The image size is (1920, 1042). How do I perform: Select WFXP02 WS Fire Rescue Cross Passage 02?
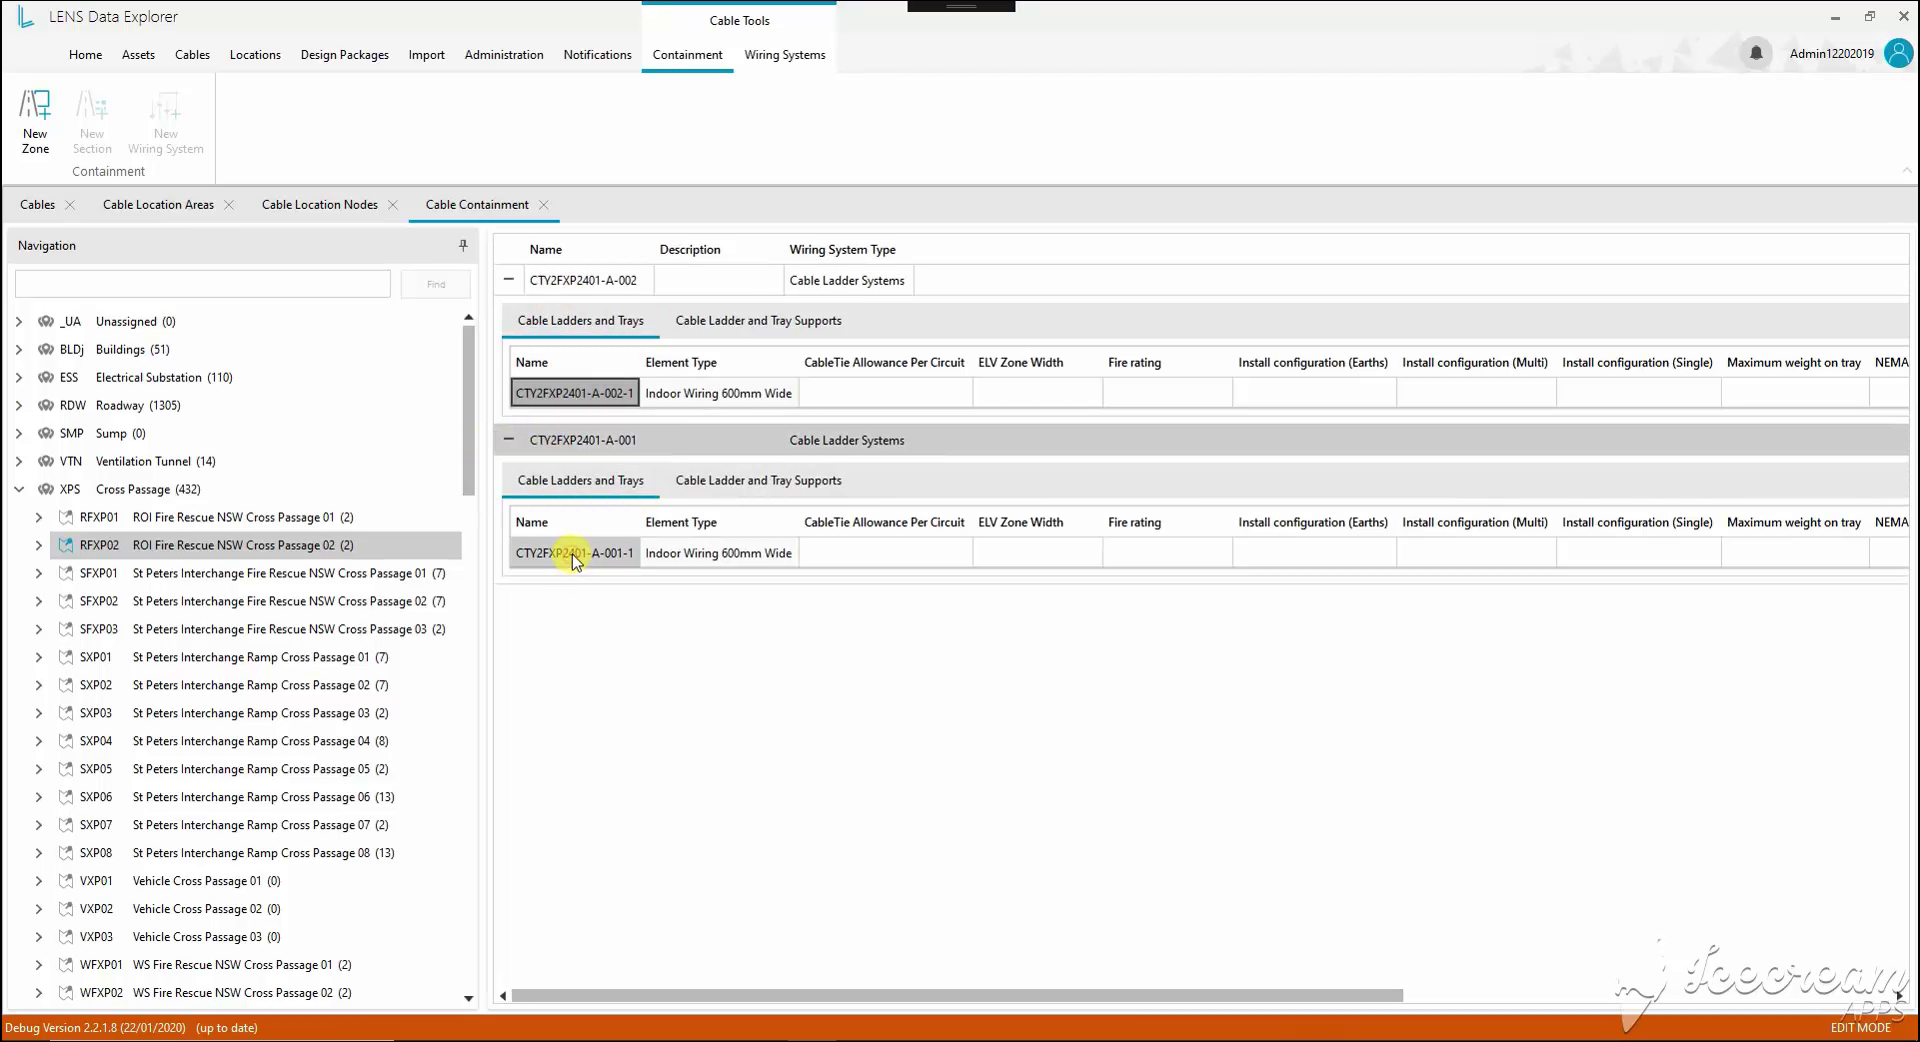coord(216,994)
